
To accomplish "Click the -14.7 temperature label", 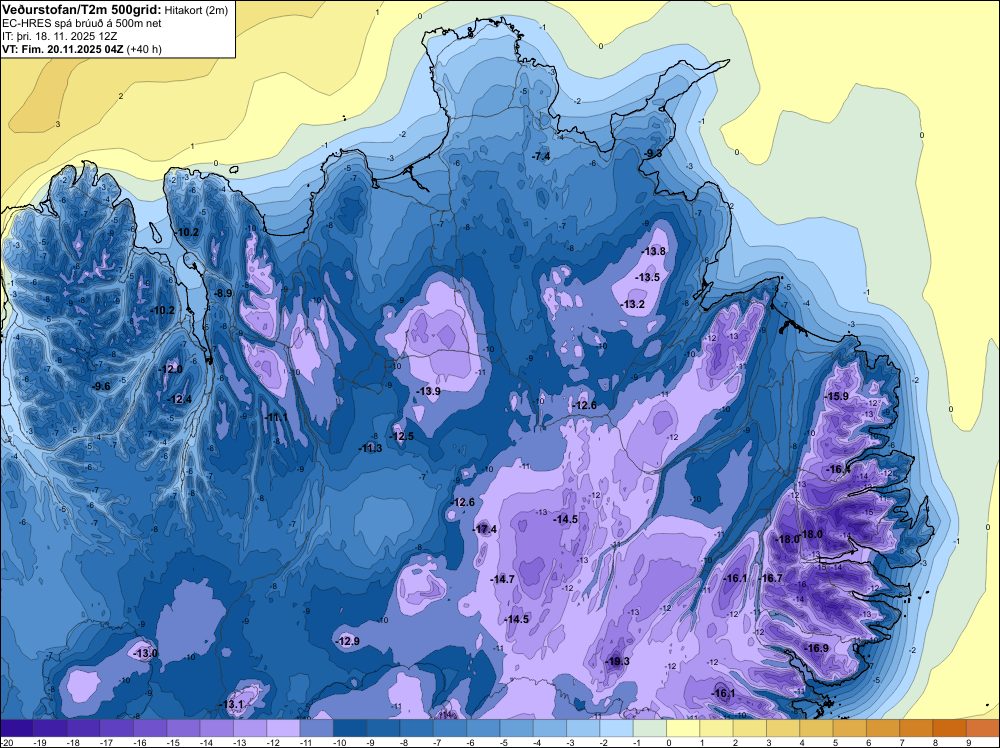I will [x=502, y=579].
